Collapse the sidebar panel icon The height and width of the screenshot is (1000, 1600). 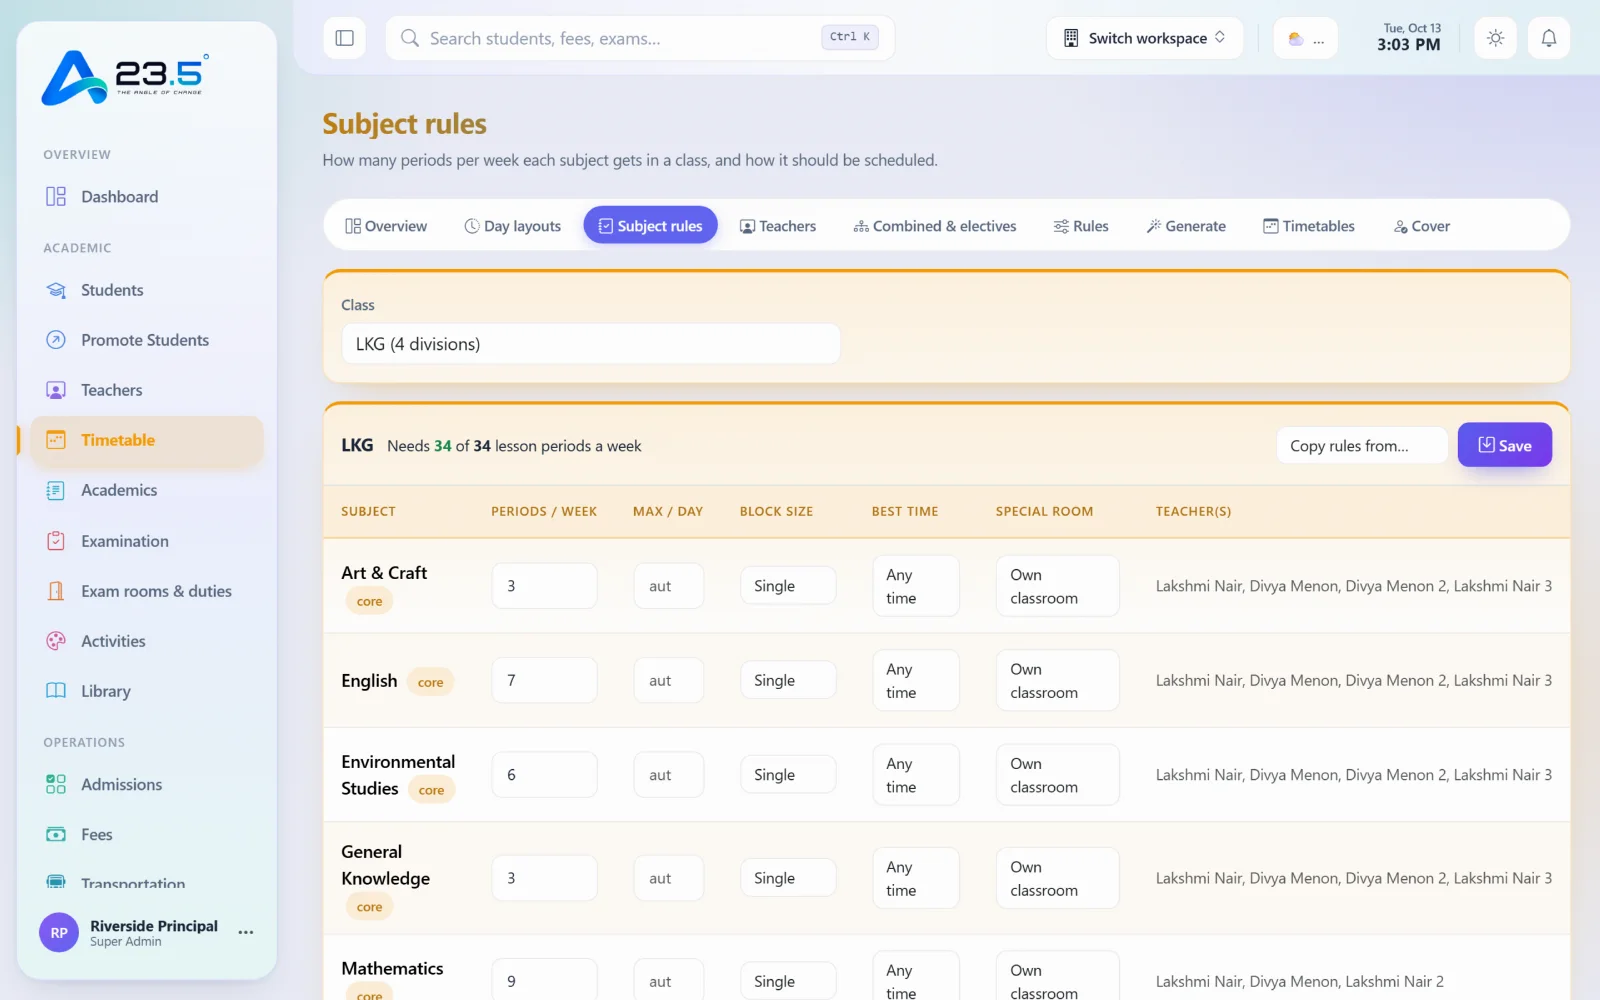pyautogui.click(x=344, y=38)
